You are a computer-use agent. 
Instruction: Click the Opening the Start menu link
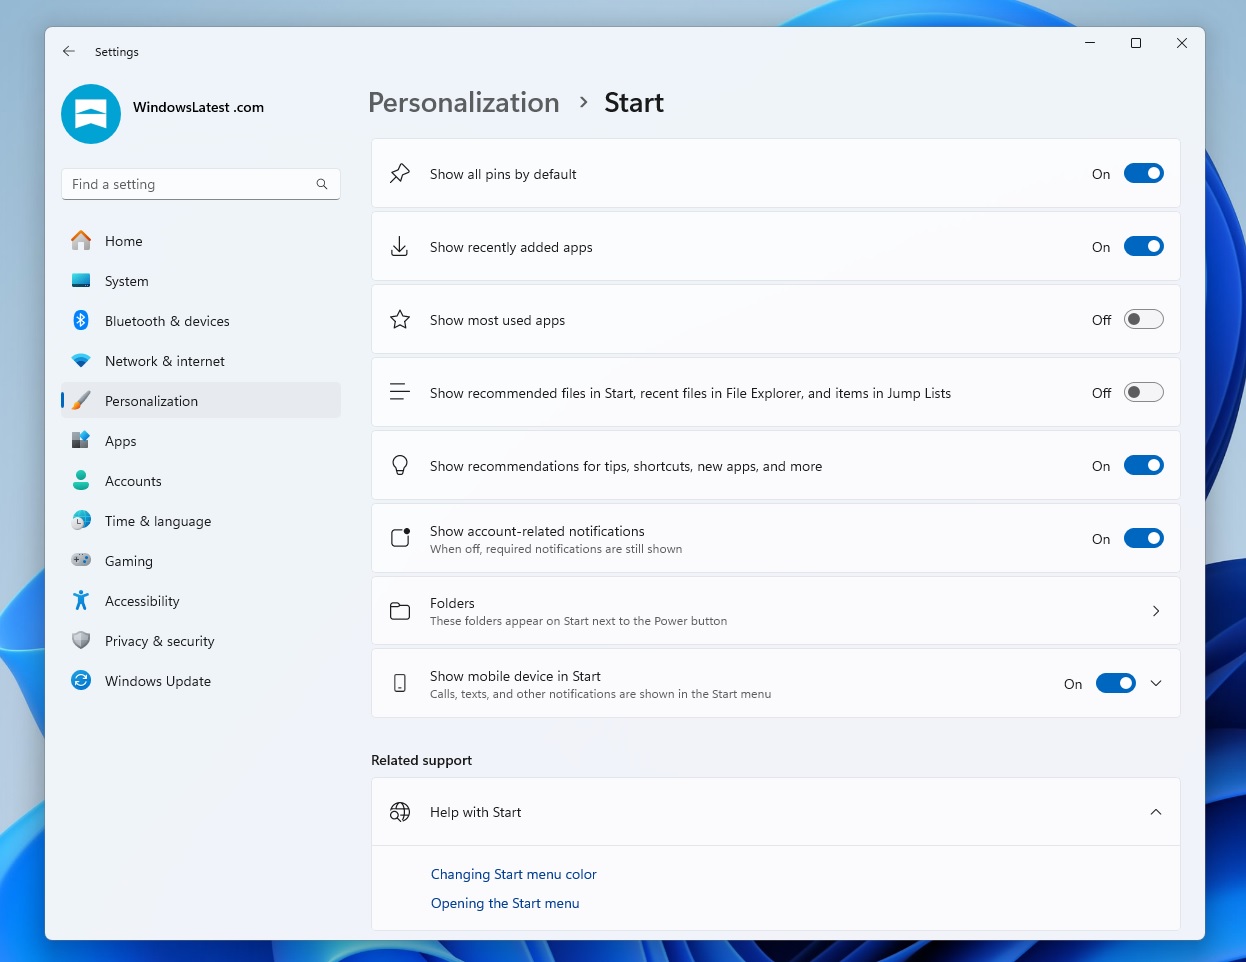click(x=505, y=903)
